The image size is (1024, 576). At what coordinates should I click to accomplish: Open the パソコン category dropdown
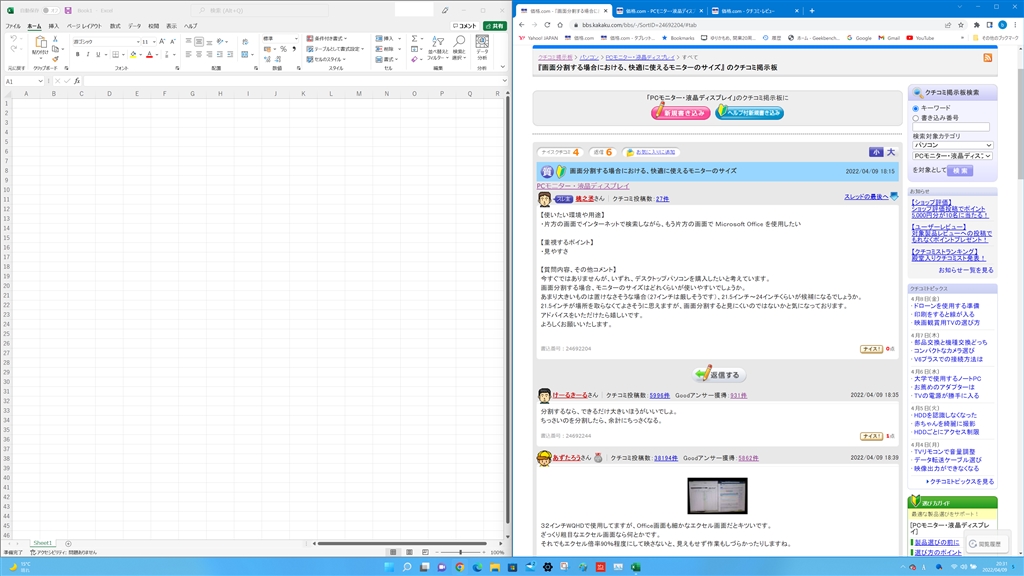[x=952, y=145]
